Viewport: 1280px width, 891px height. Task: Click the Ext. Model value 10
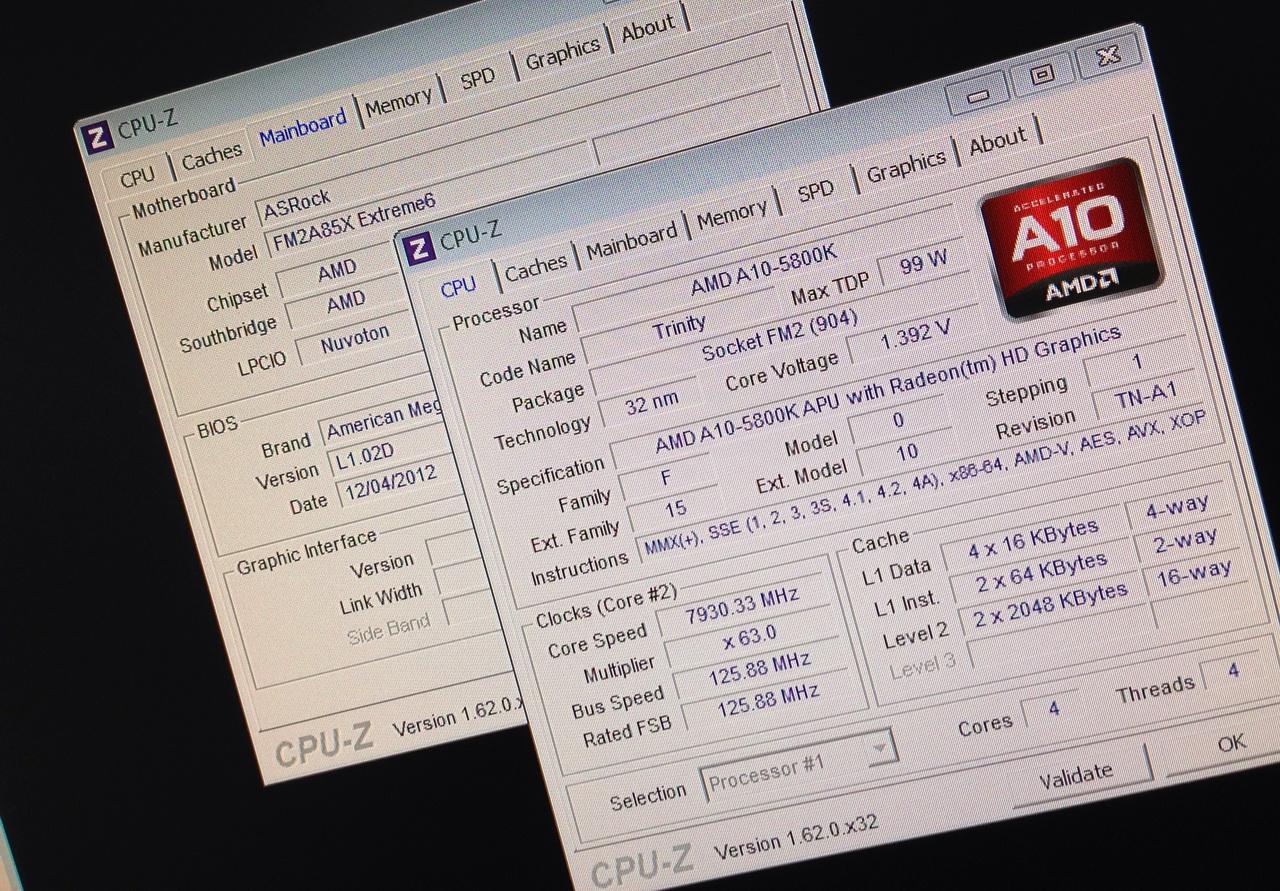coord(906,454)
